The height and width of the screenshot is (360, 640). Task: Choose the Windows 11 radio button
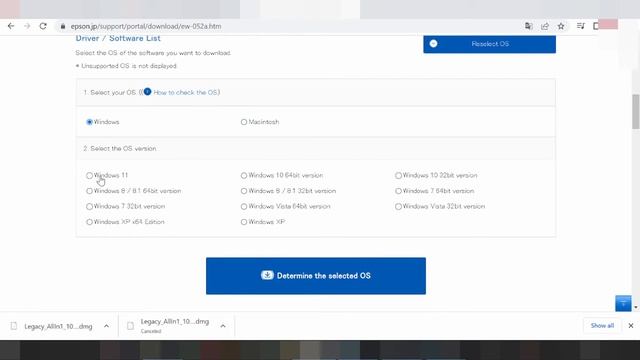click(x=89, y=176)
